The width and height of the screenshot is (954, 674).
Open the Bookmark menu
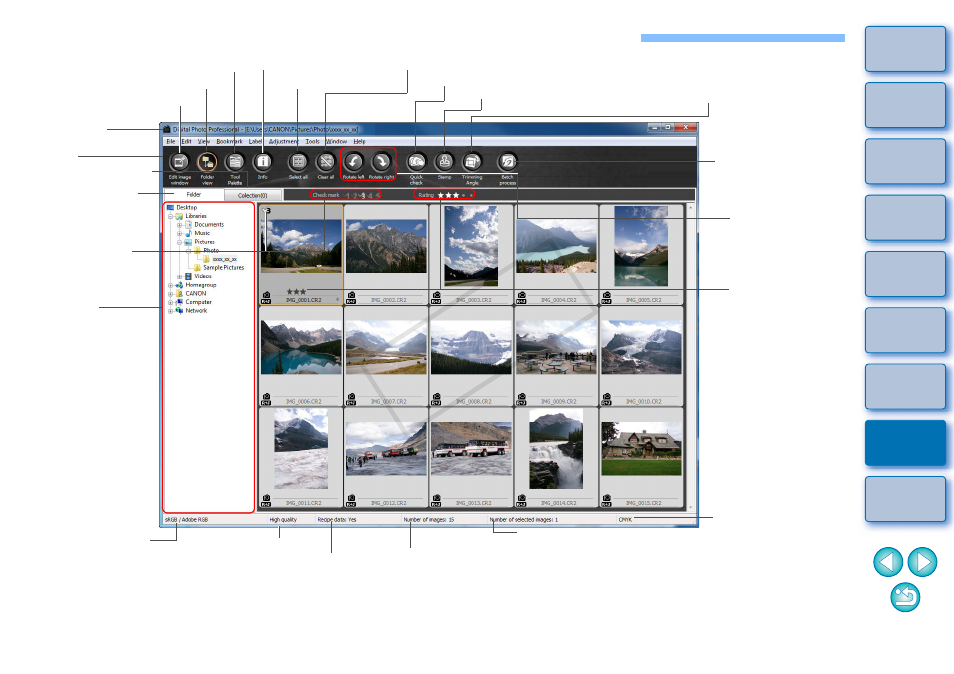coord(229,141)
